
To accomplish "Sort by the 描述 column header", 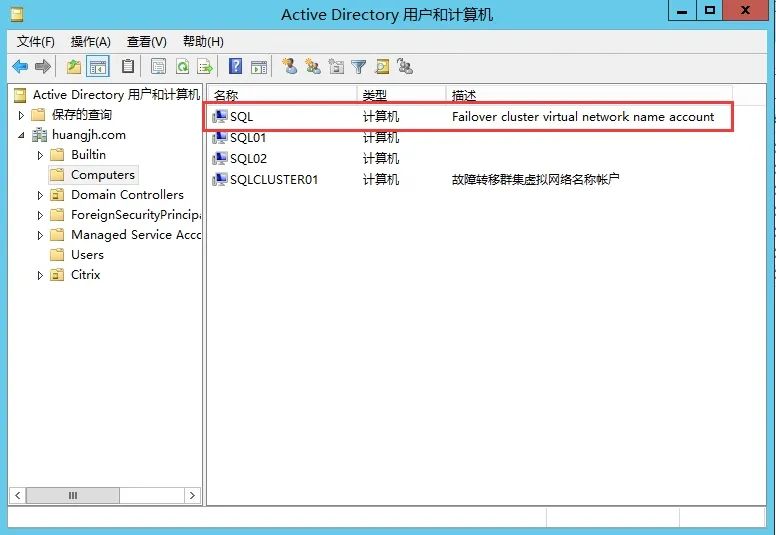I will [x=589, y=95].
